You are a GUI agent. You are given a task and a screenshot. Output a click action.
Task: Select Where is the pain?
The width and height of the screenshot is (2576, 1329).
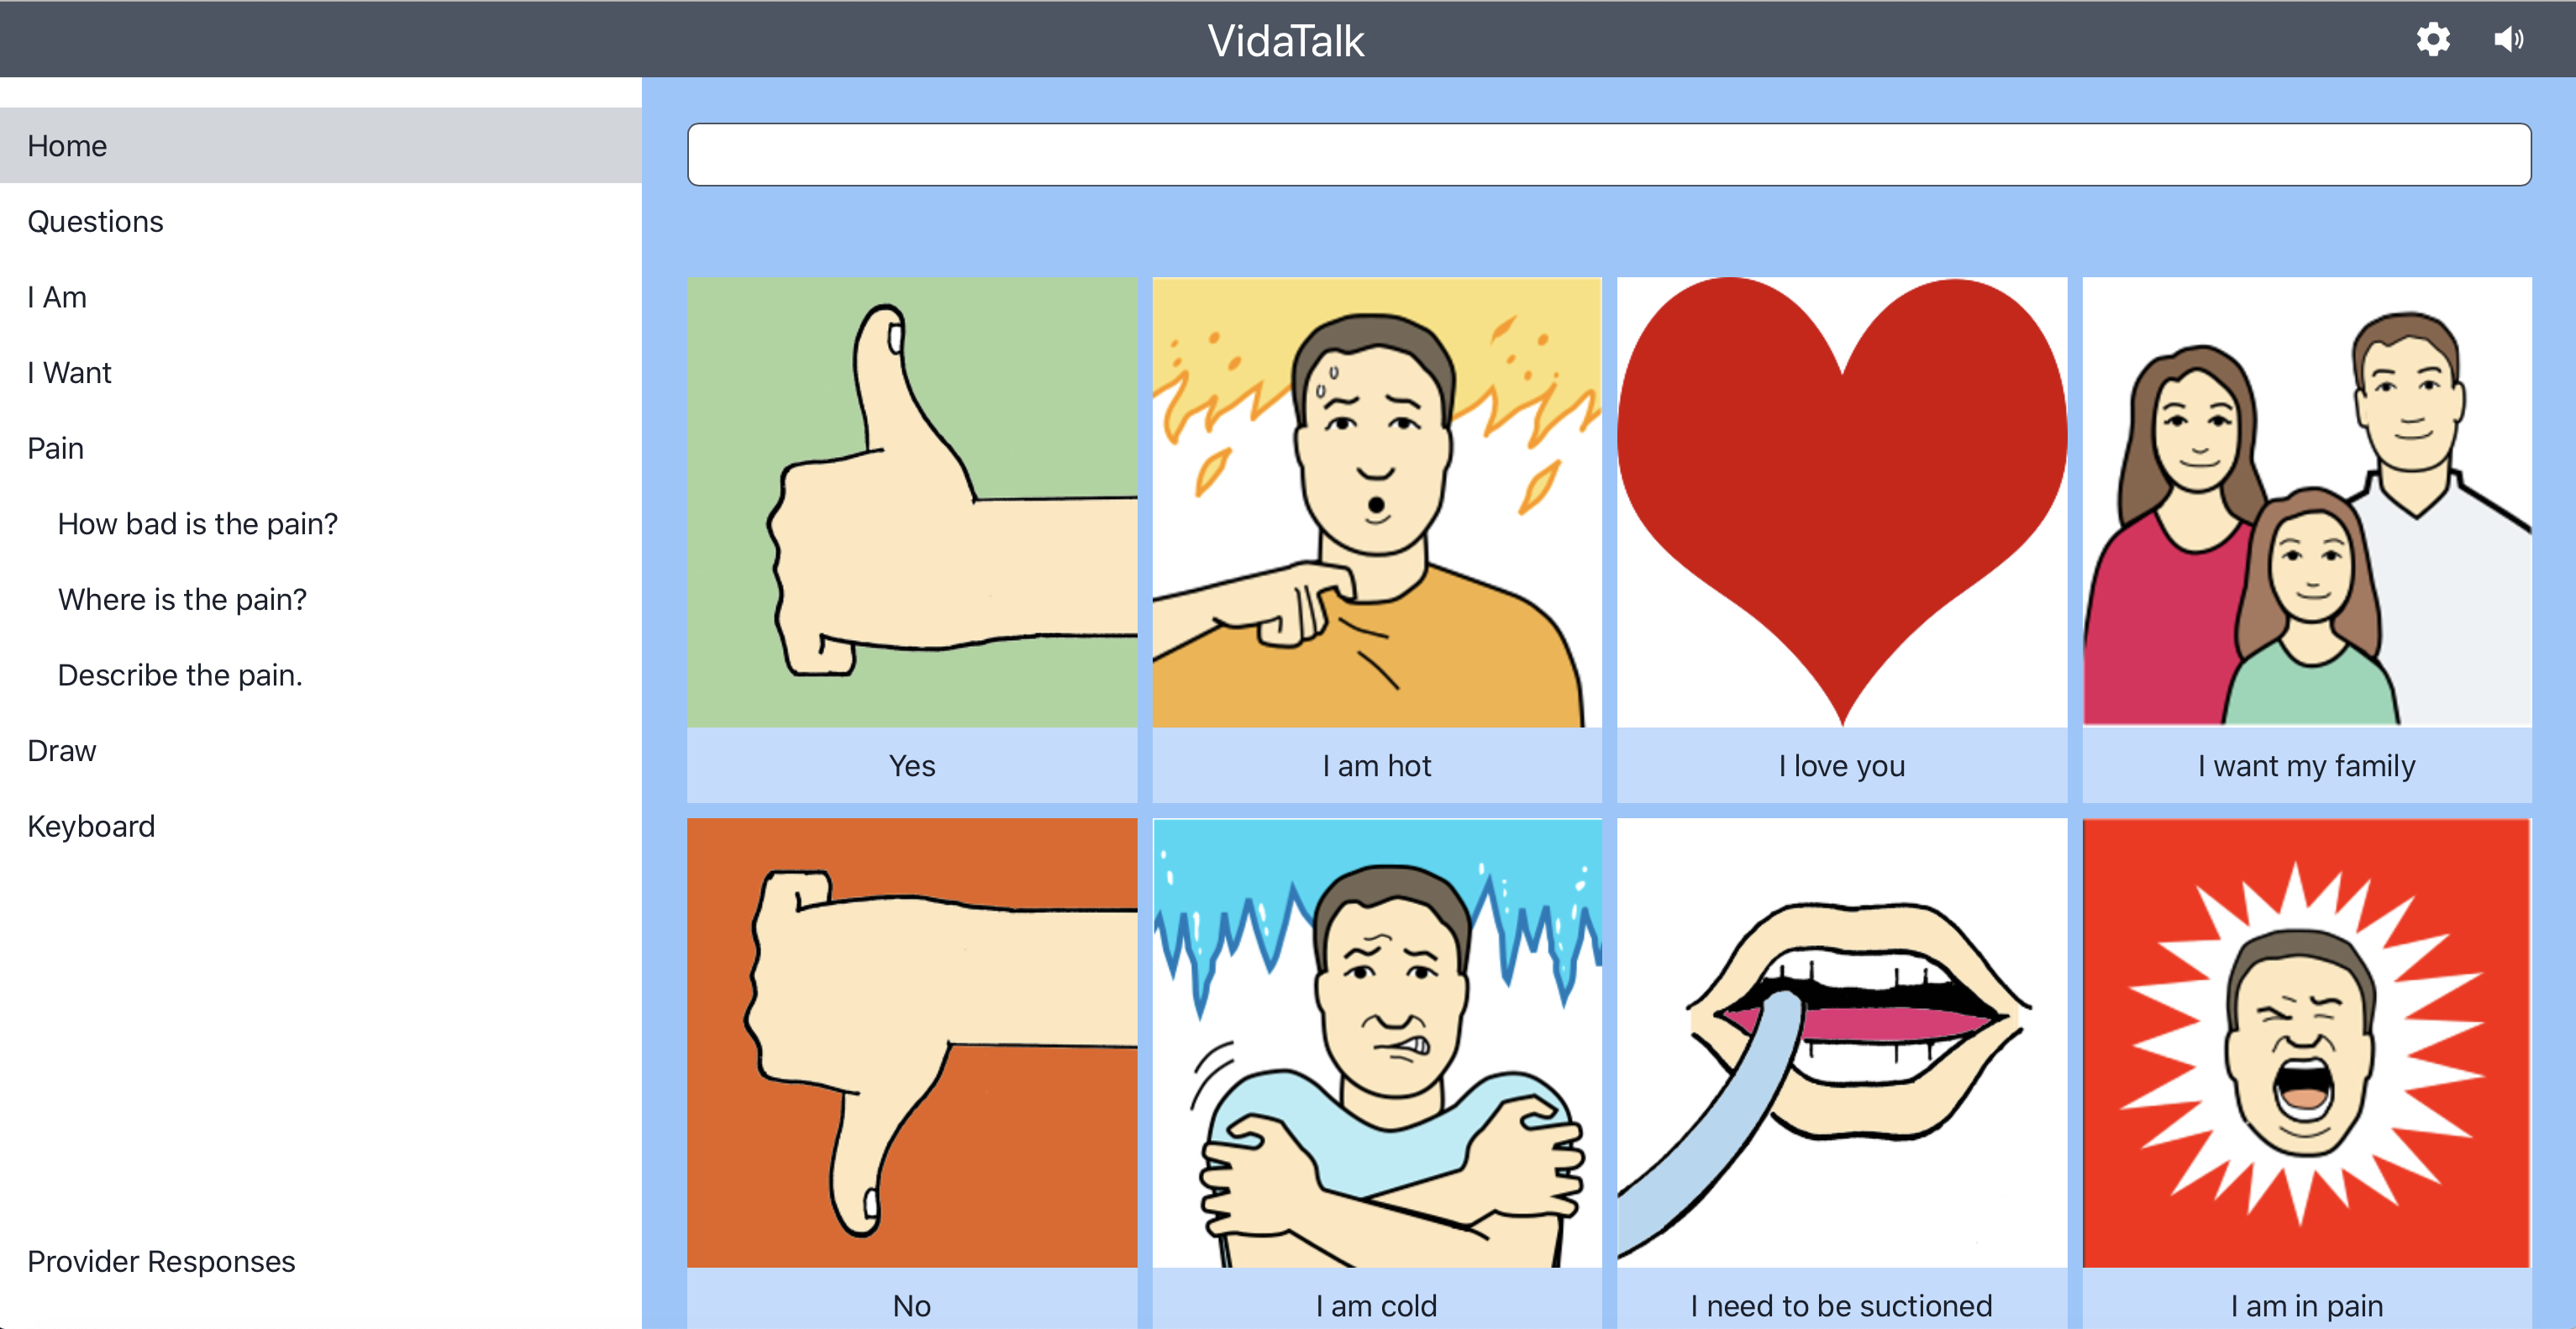pos(182,599)
